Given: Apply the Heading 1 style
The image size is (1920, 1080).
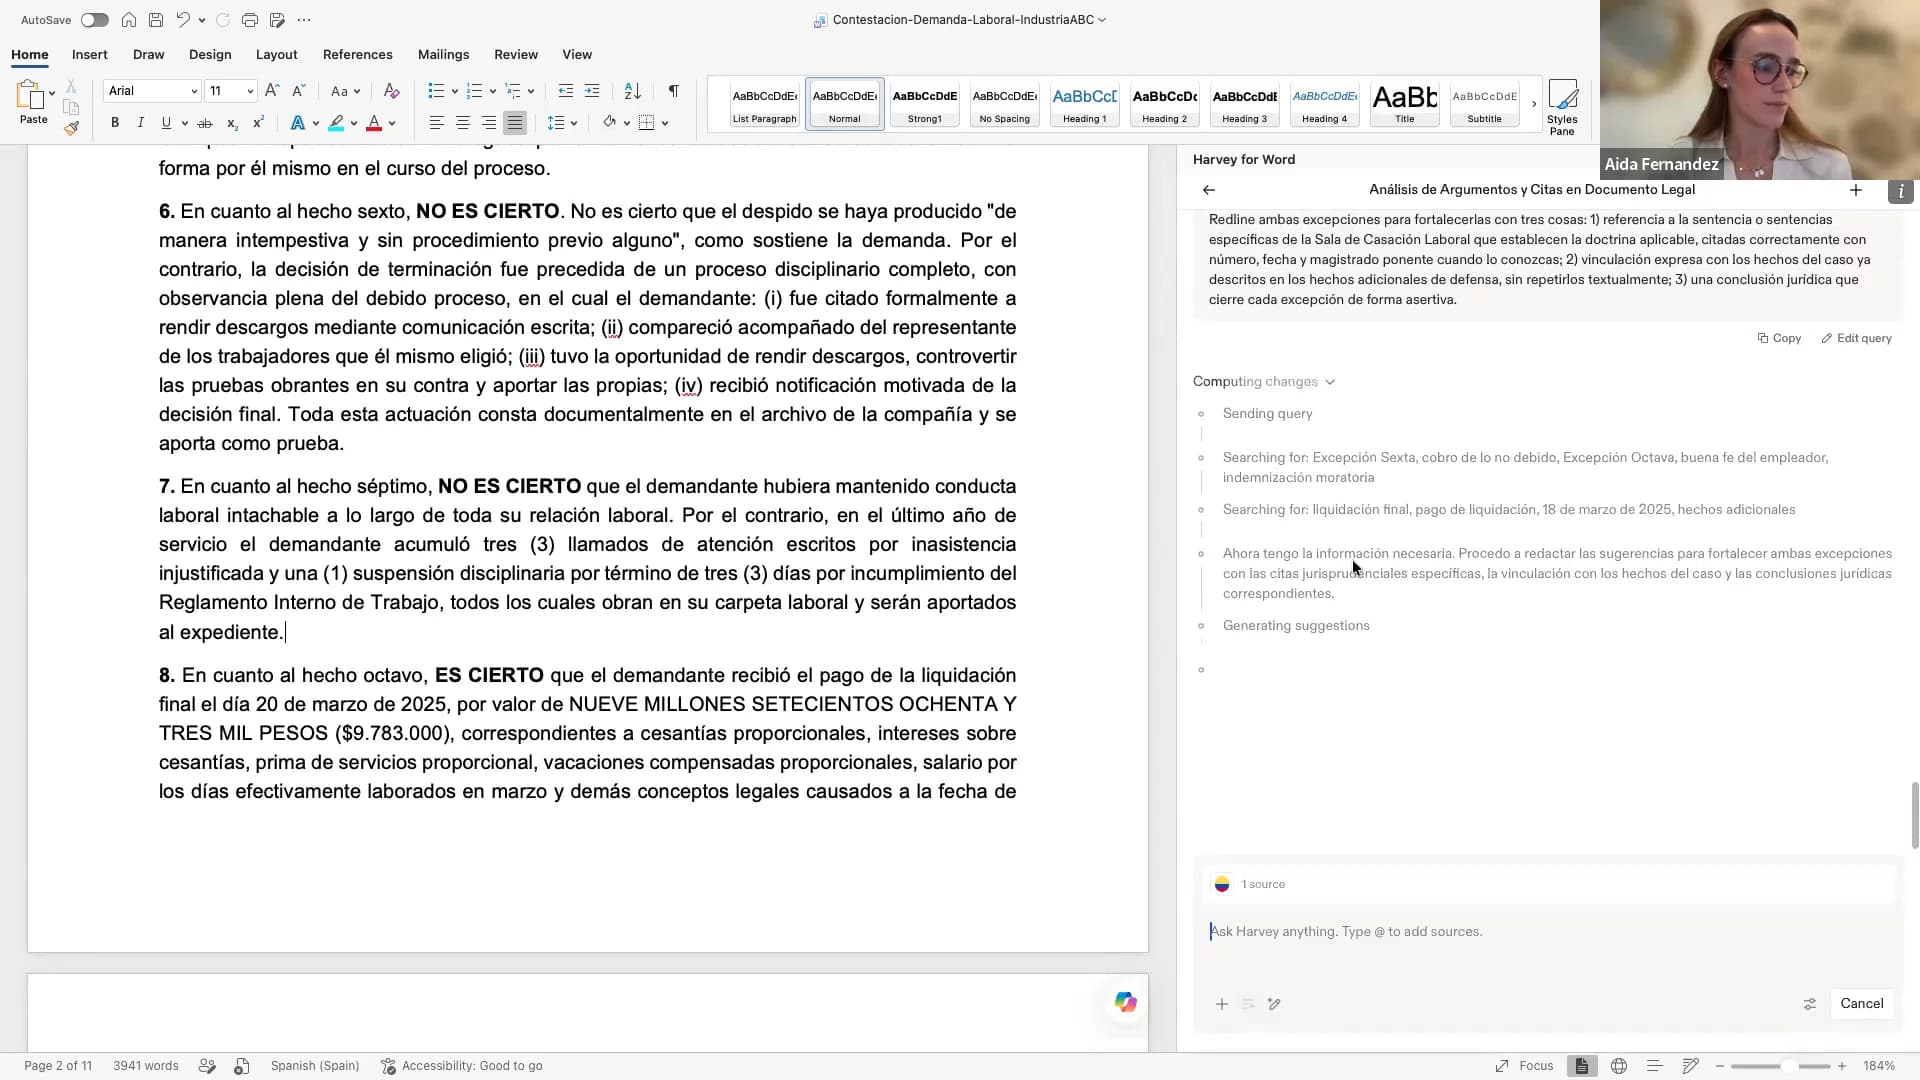Looking at the screenshot, I should [x=1084, y=104].
